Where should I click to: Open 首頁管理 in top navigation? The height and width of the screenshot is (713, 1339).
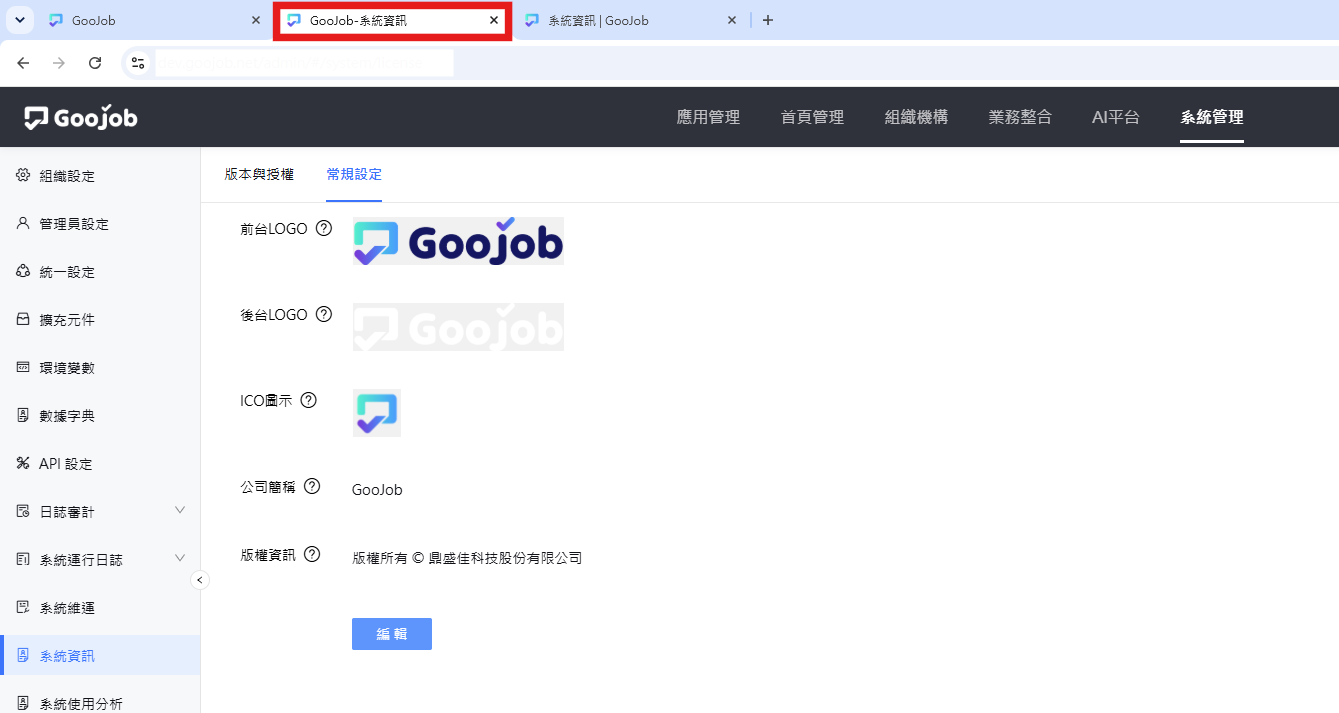[812, 117]
